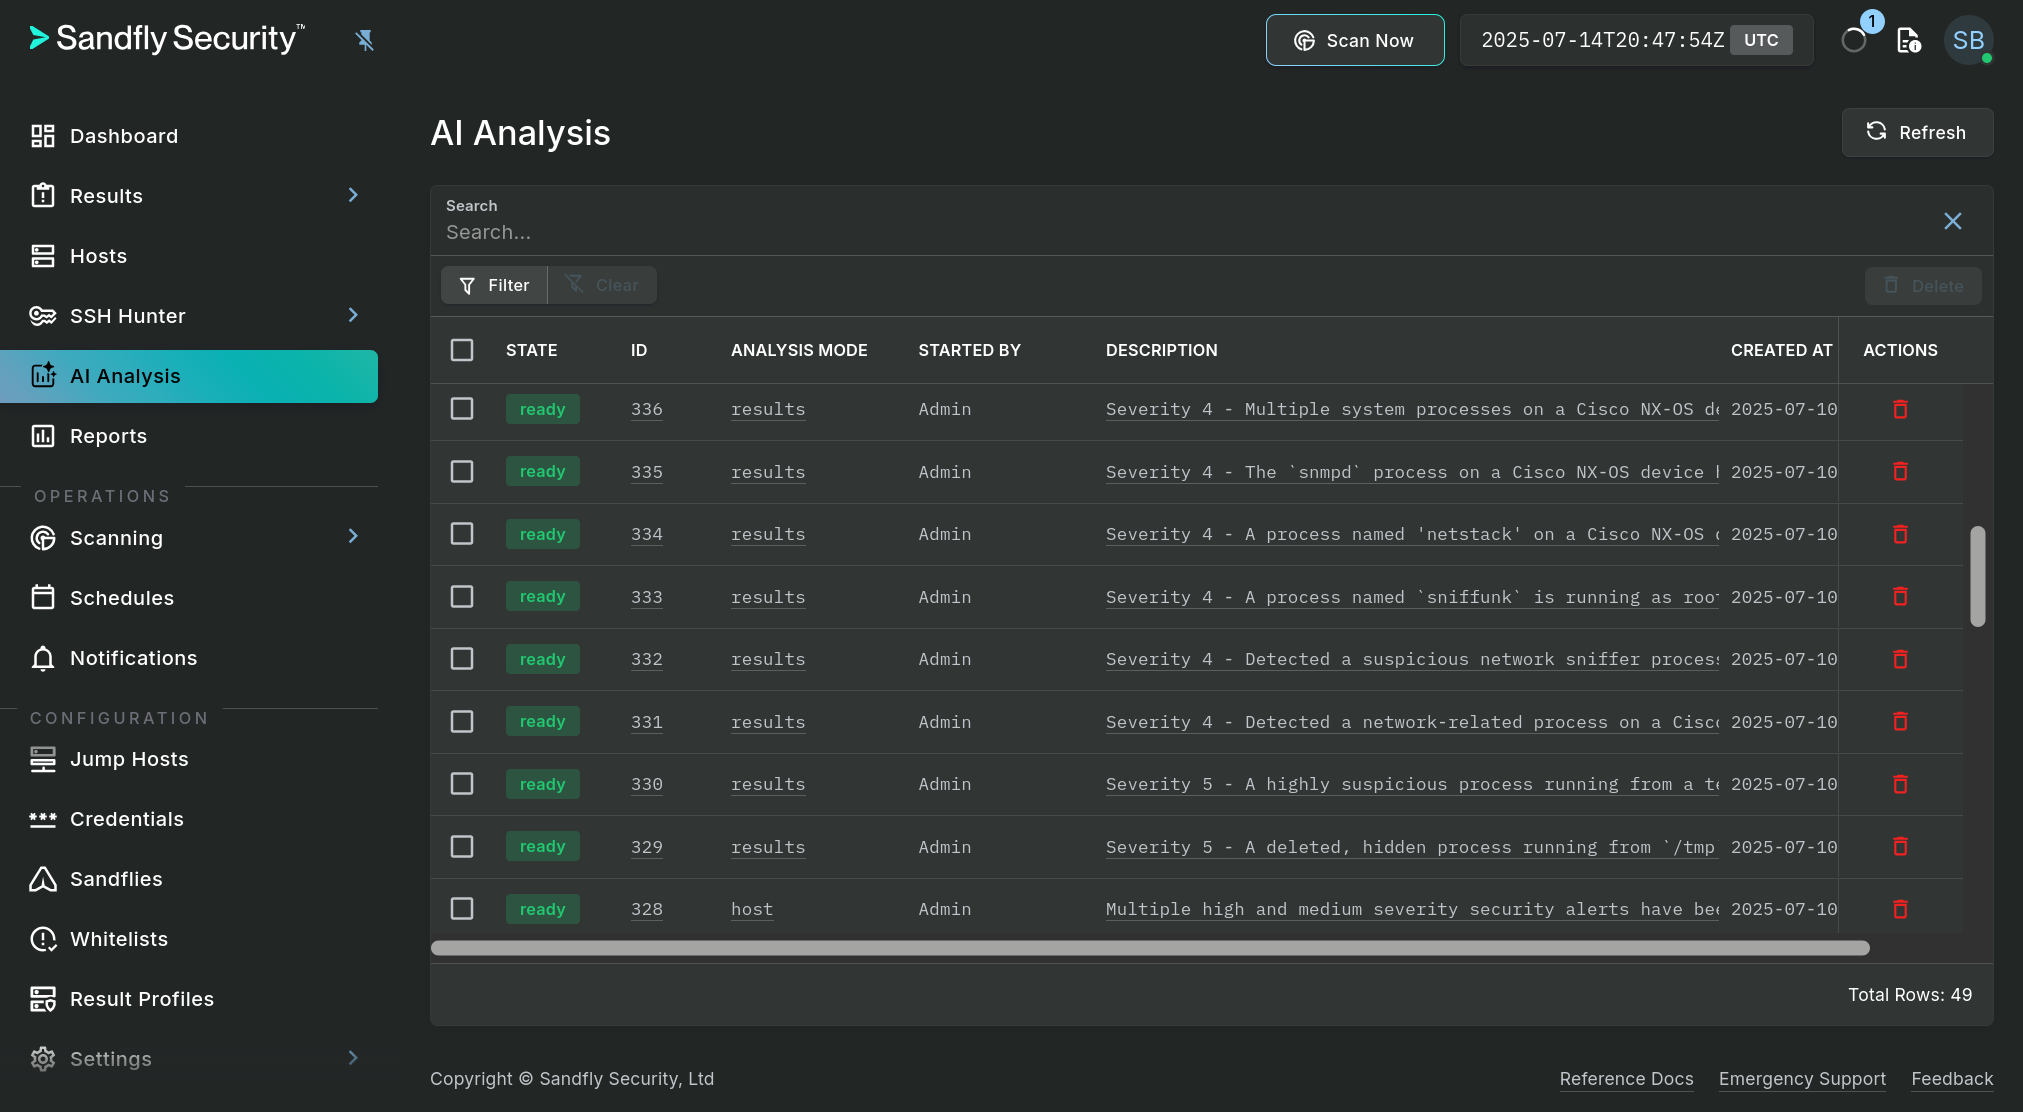The image size is (2023, 1112).
Task: Expand the Settings submenu chevron
Action: (353, 1058)
